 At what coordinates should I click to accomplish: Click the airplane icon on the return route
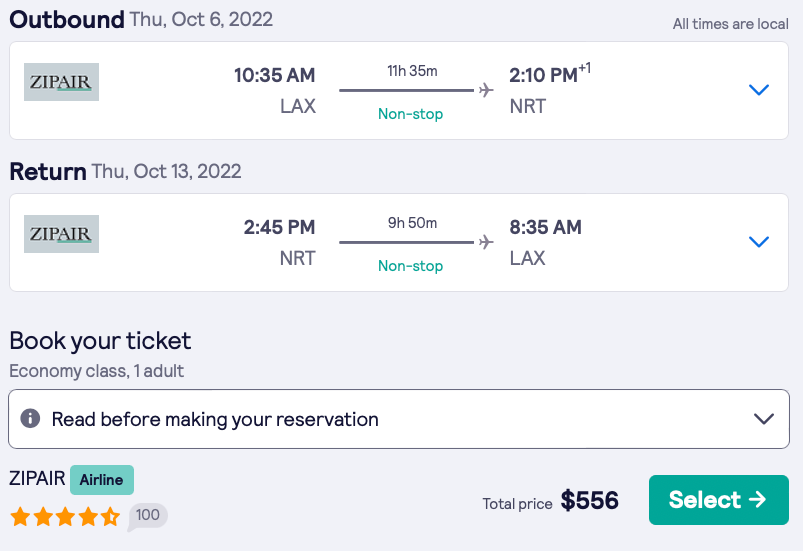(486, 242)
